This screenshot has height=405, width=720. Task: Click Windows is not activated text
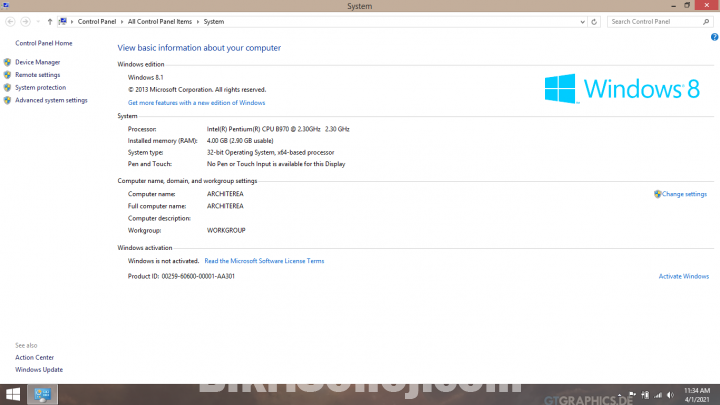tap(163, 261)
